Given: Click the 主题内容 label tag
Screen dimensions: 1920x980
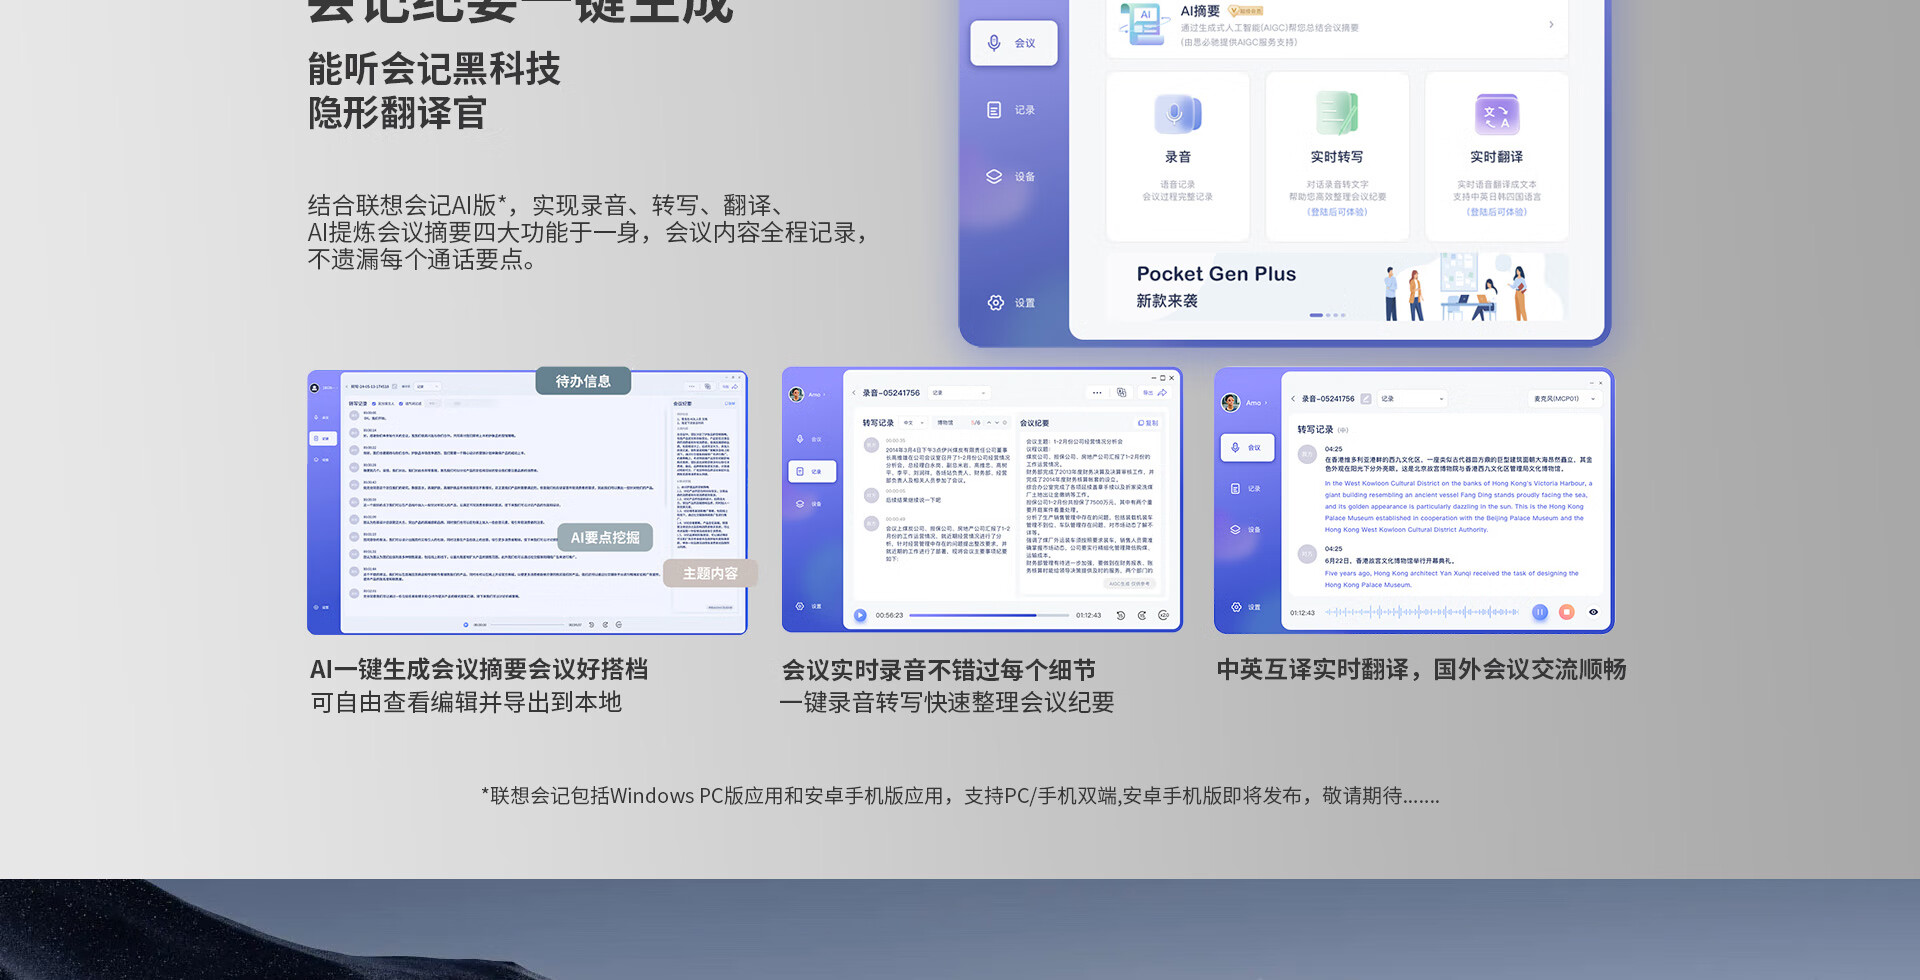Looking at the screenshot, I should pos(710,573).
